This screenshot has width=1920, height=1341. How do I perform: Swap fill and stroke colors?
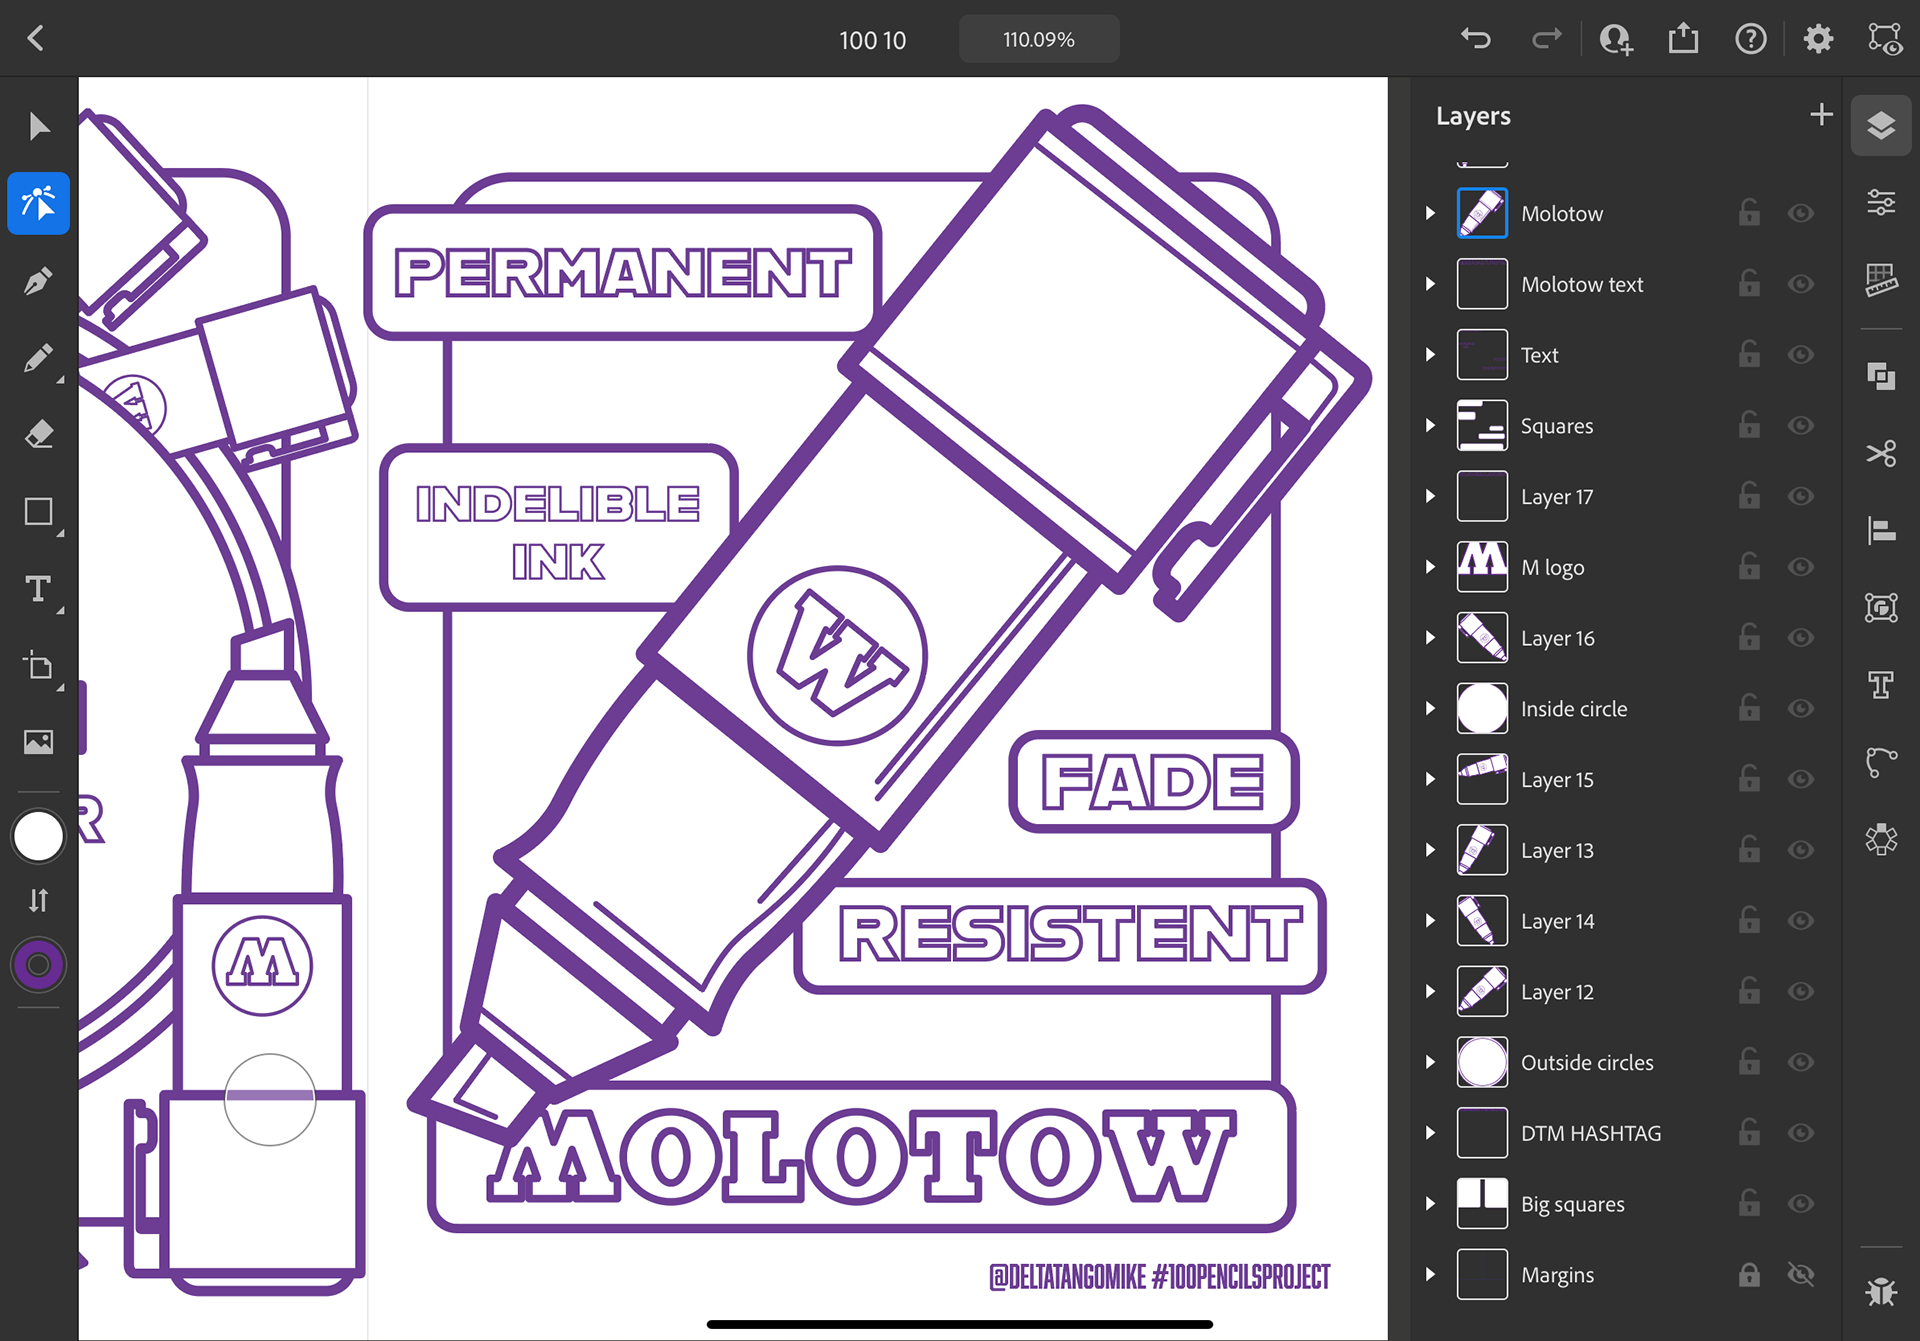[38, 900]
